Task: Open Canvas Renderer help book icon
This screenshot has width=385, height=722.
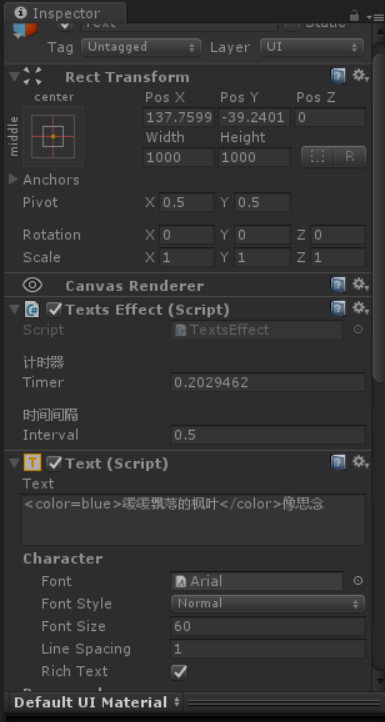Action: pos(338,285)
